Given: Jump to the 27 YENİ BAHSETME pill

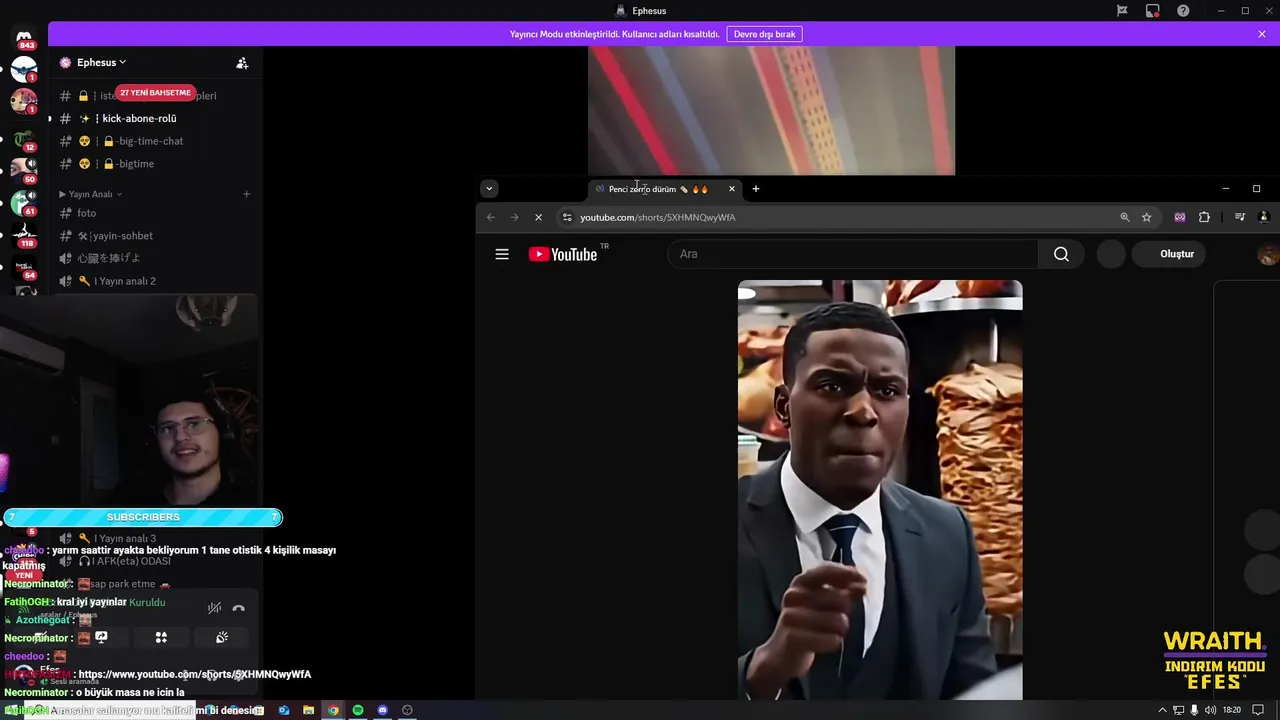Looking at the screenshot, I should point(155,92).
